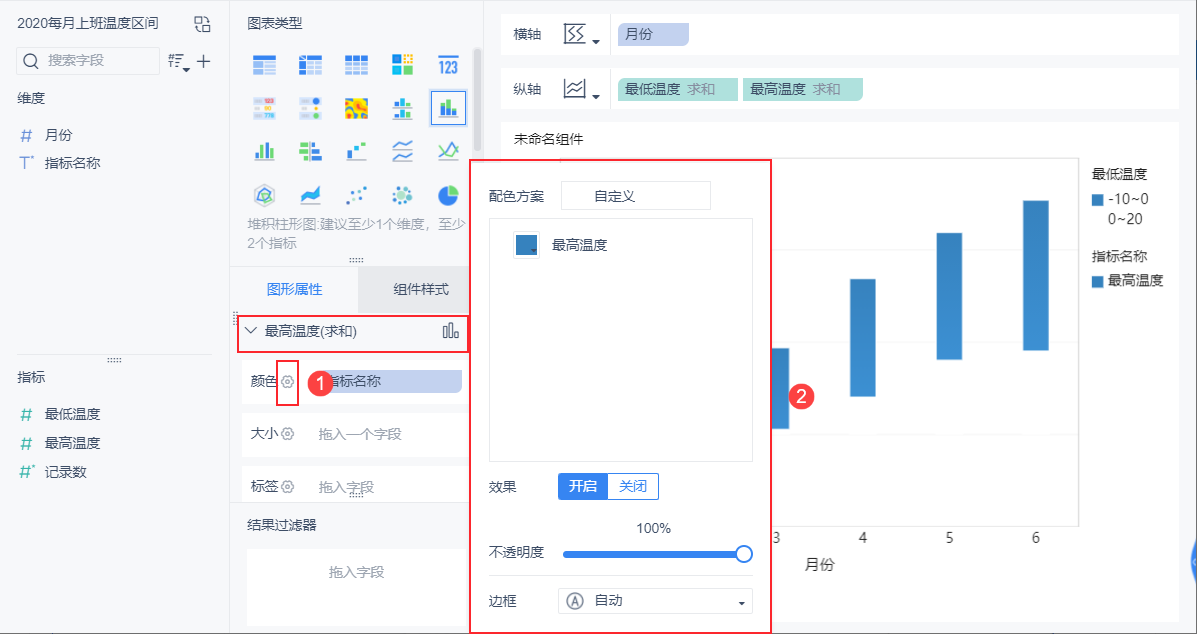
Task: Open the field sort and filter dropdown
Action: (x=179, y=62)
